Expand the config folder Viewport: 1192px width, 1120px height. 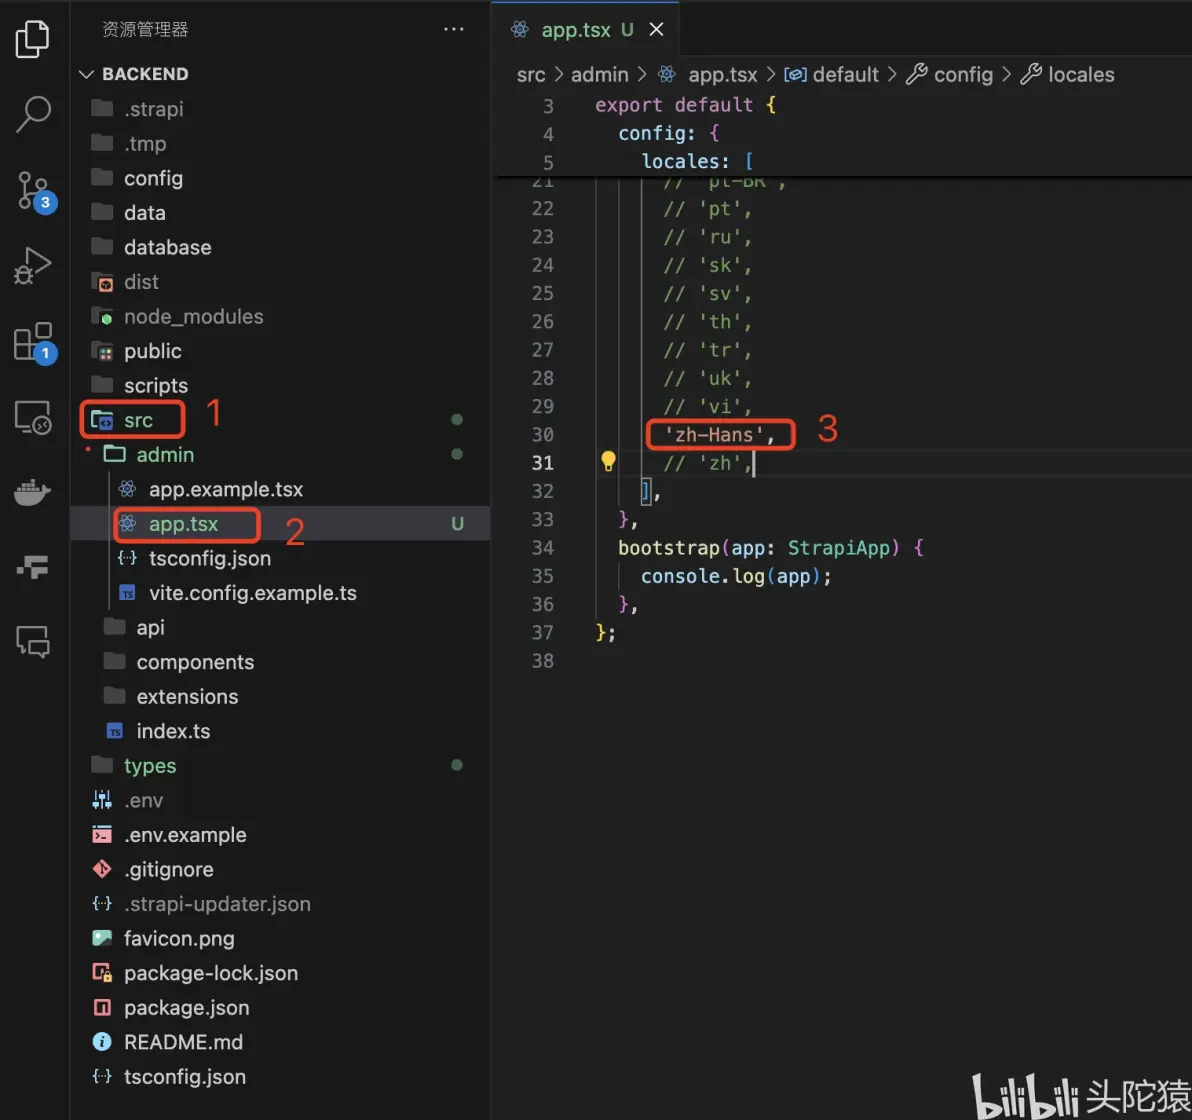152,178
